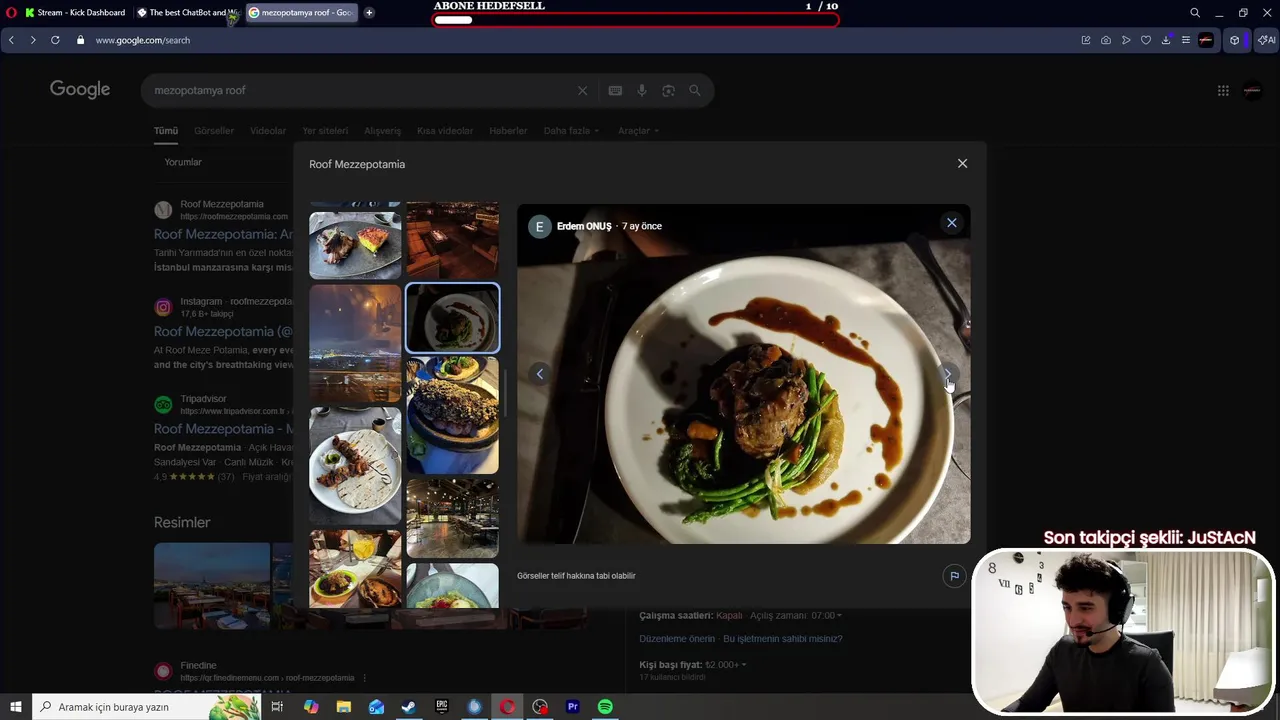
Task: Expand the Açılış zamanı hours dropdown
Action: pos(796,616)
